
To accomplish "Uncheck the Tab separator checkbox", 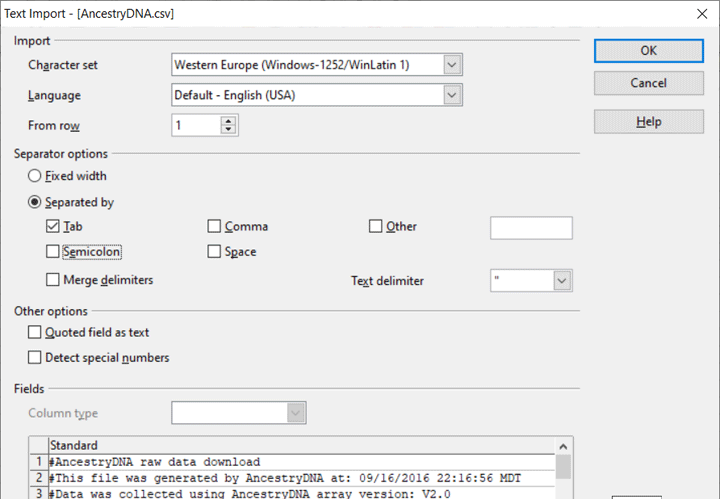I will 53,226.
